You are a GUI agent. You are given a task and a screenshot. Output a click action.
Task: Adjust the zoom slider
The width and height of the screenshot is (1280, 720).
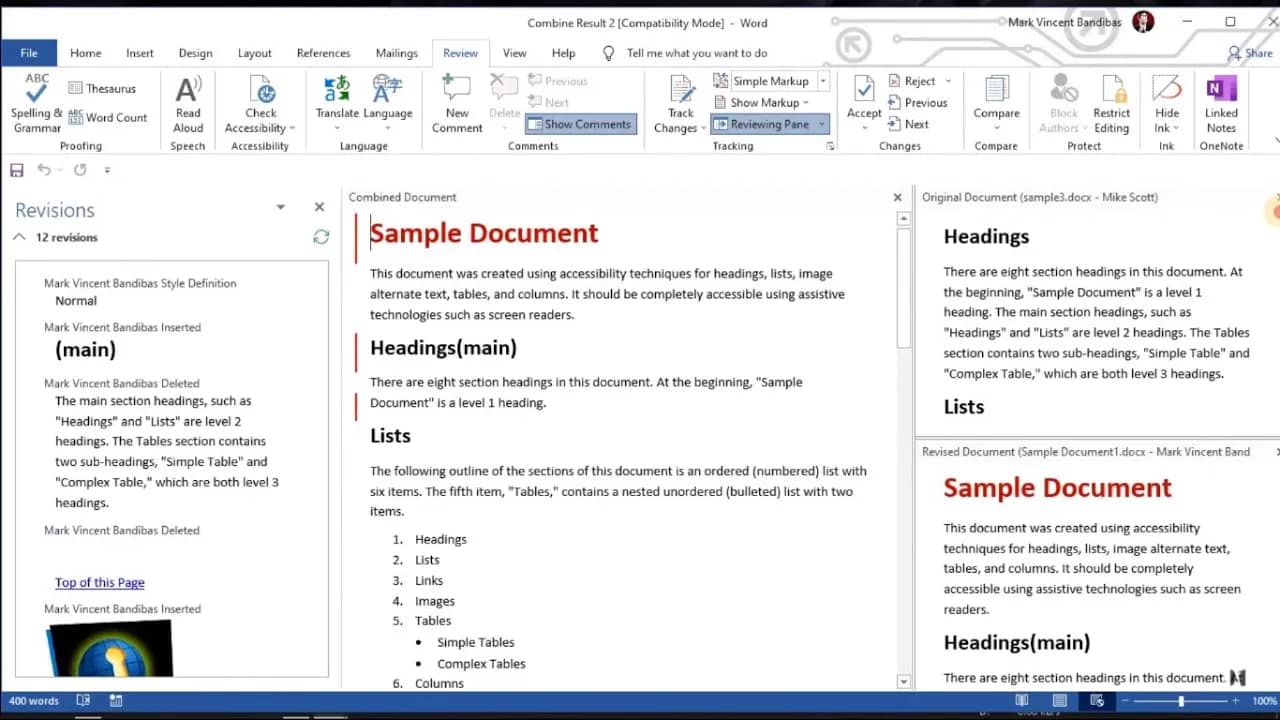coord(1180,701)
